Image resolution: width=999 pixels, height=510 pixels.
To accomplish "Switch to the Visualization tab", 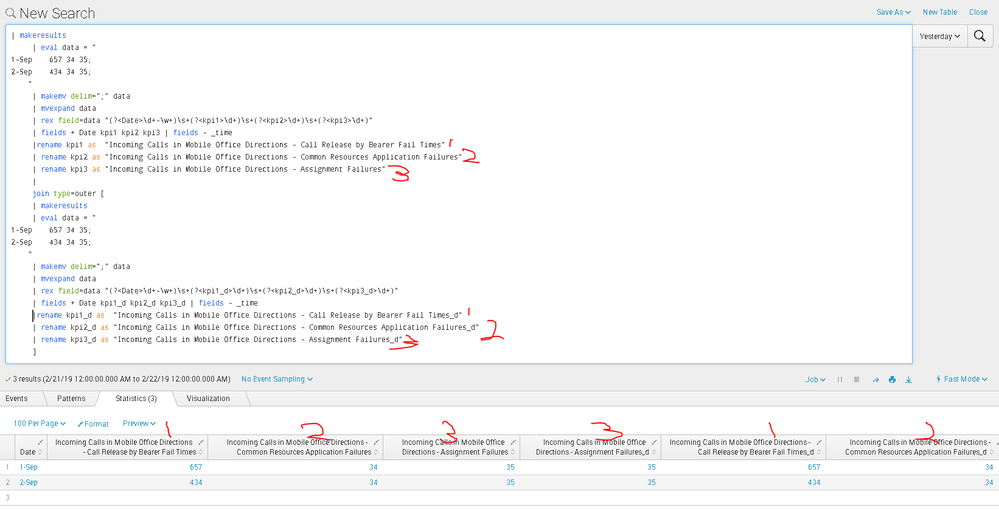I will 208,398.
